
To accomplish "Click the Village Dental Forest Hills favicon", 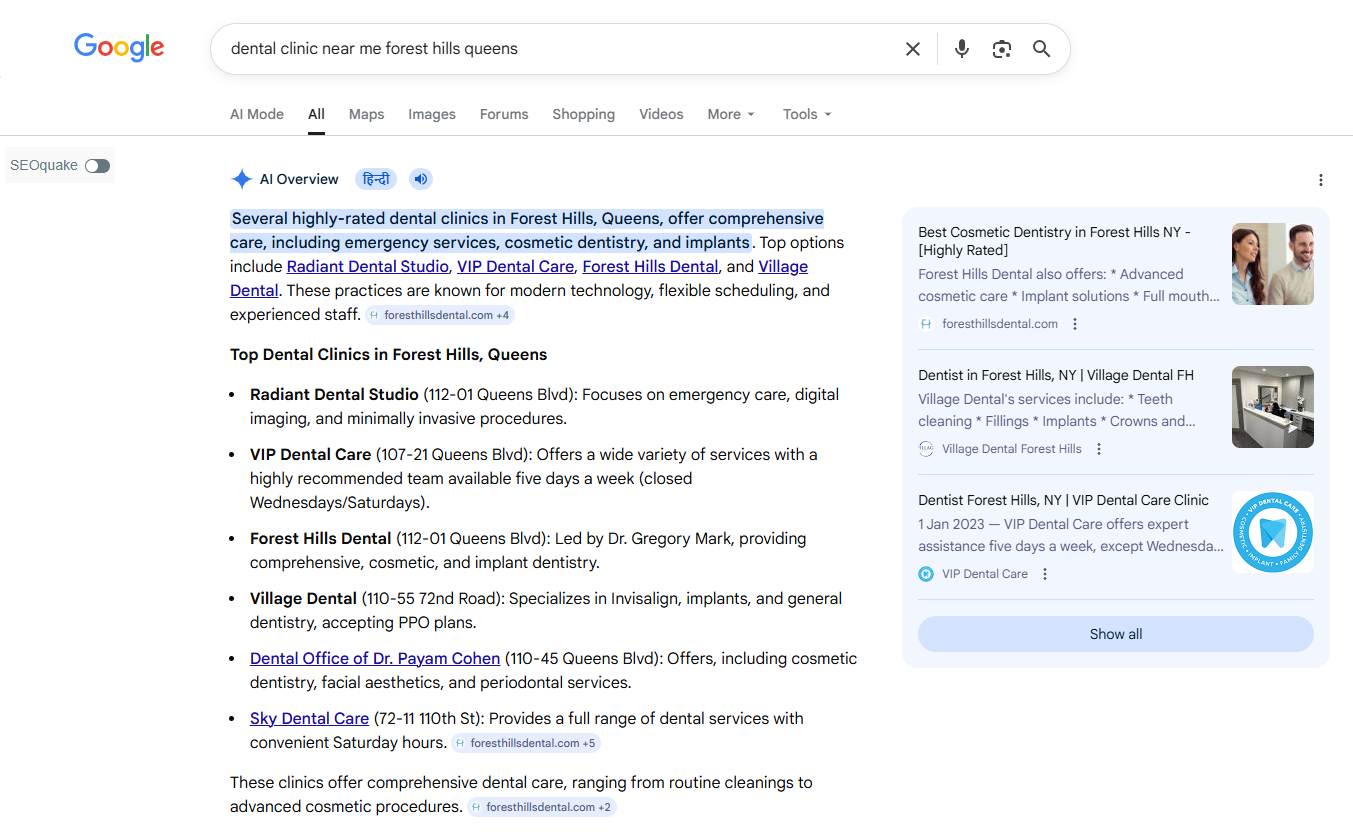I will 926,449.
